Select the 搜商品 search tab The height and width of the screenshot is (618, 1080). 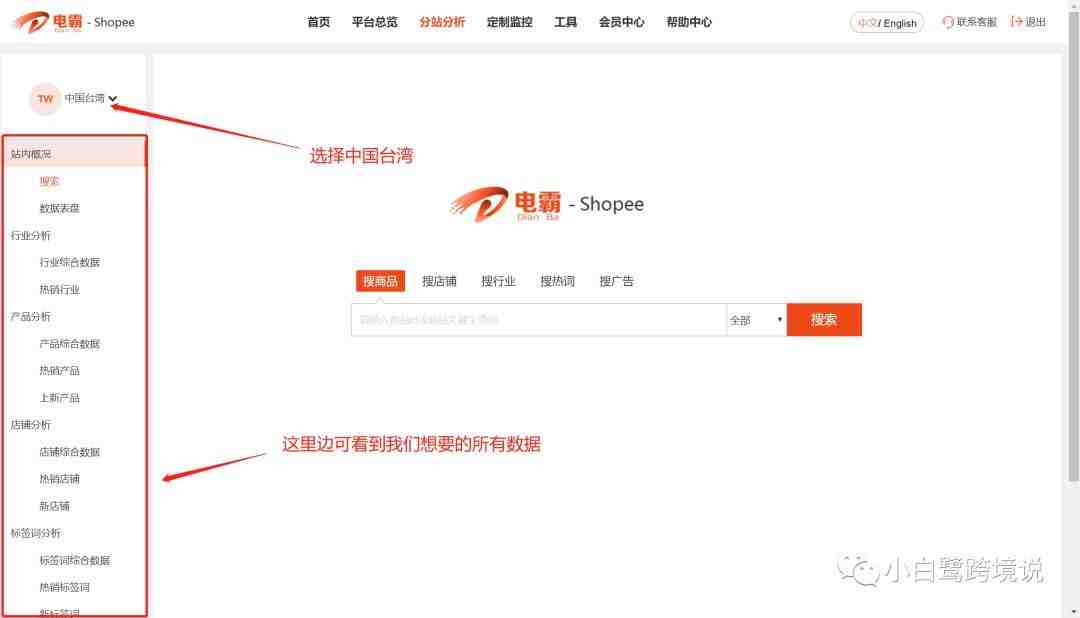380,281
